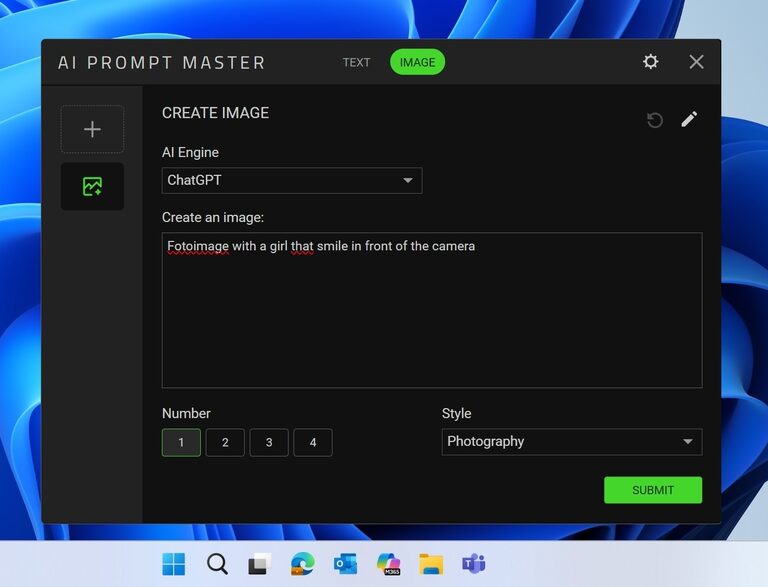Expand the Style Photography dropdown

[x=572, y=441]
